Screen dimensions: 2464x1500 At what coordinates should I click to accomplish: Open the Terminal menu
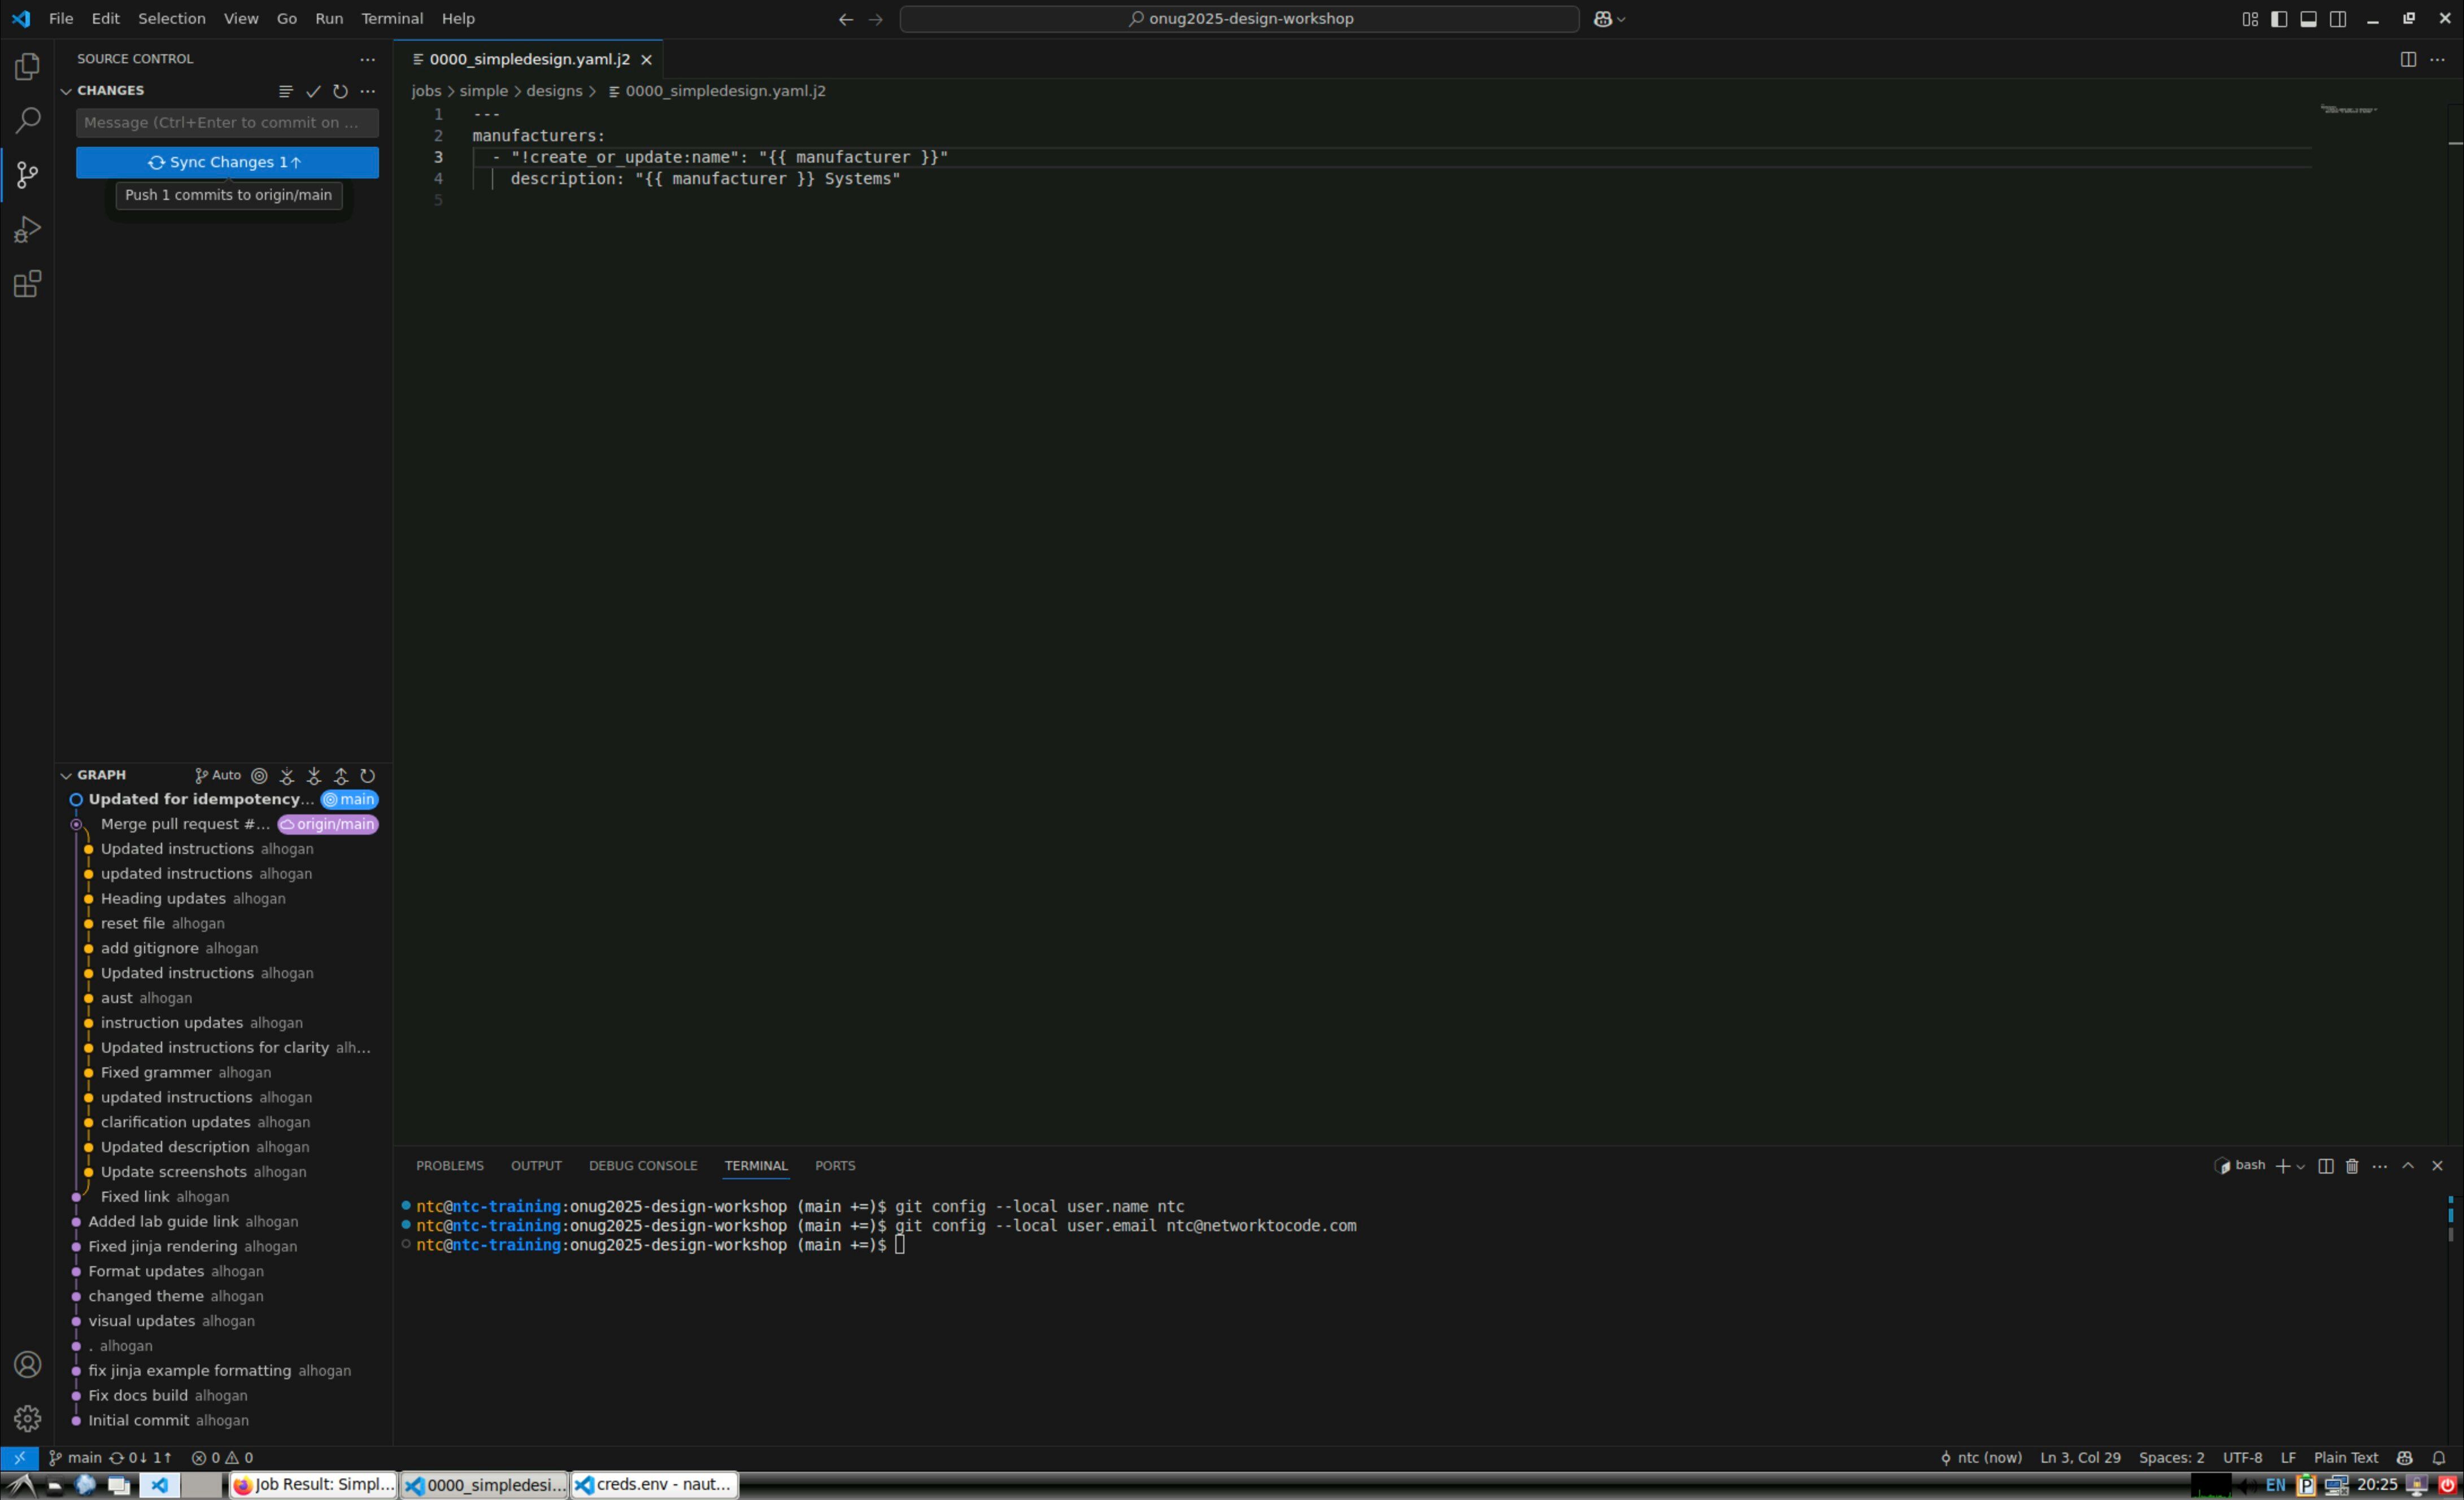click(x=391, y=19)
